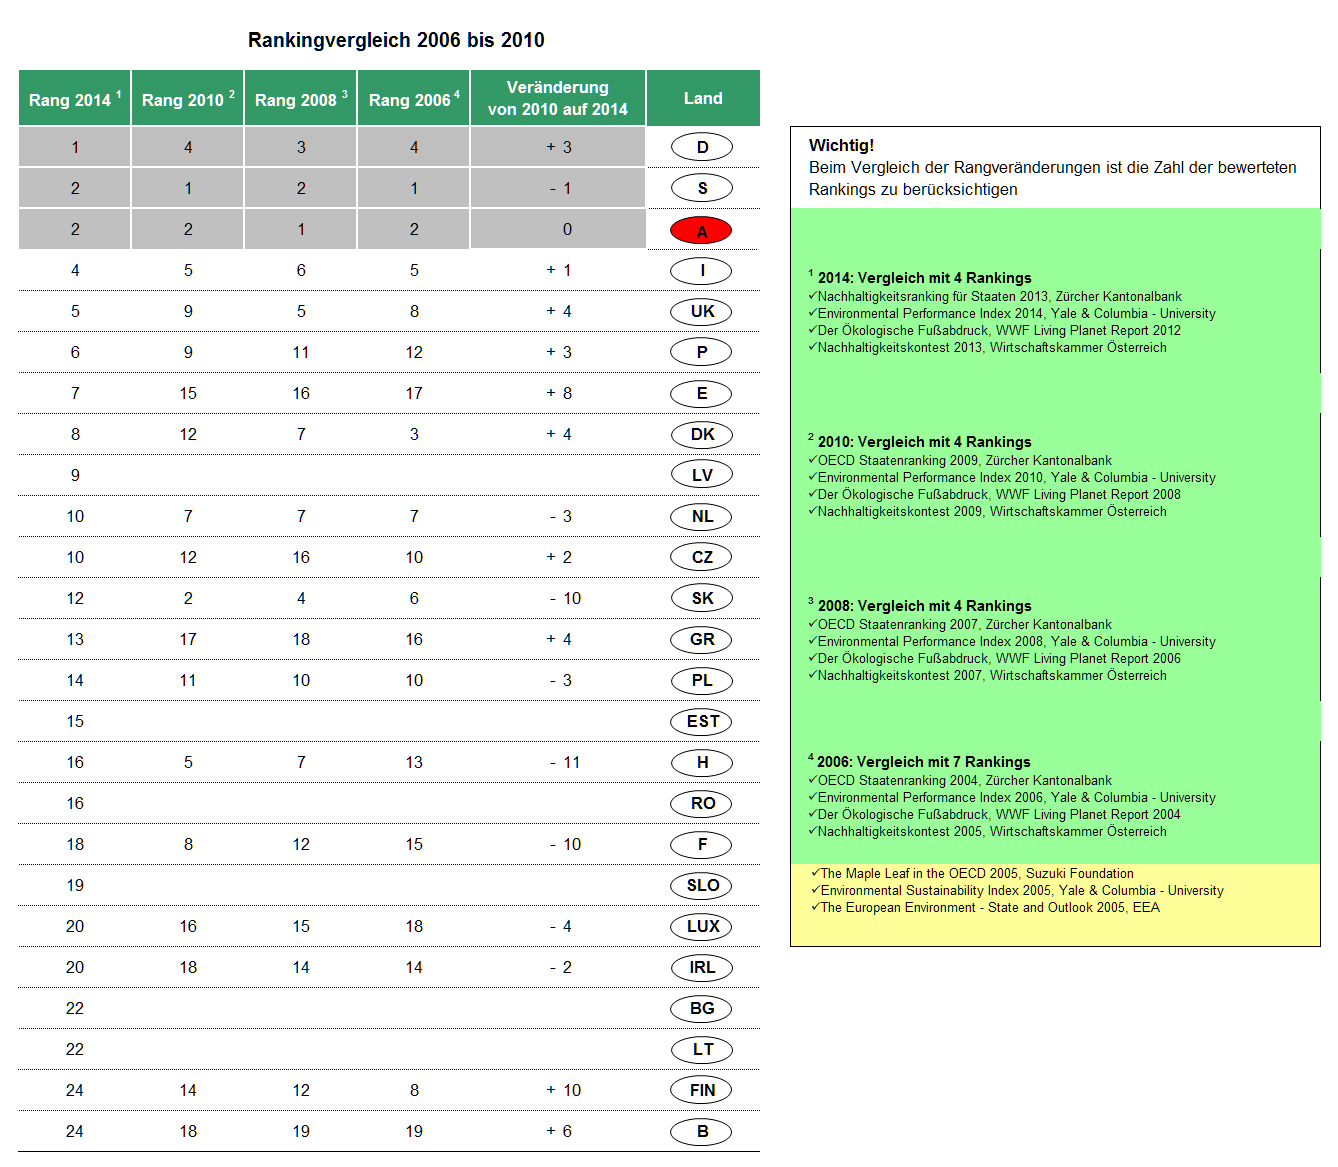1338x1167 pixels.
Task: Click the "D" country oval badge
Action: pyautogui.click(x=701, y=147)
